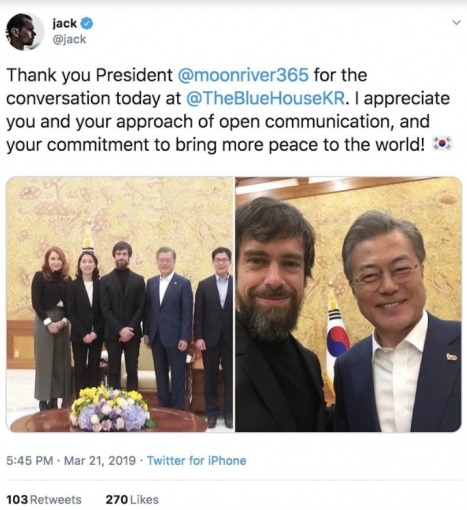View the 103 Retweets list
The width and height of the screenshot is (467, 510).
pos(44,499)
